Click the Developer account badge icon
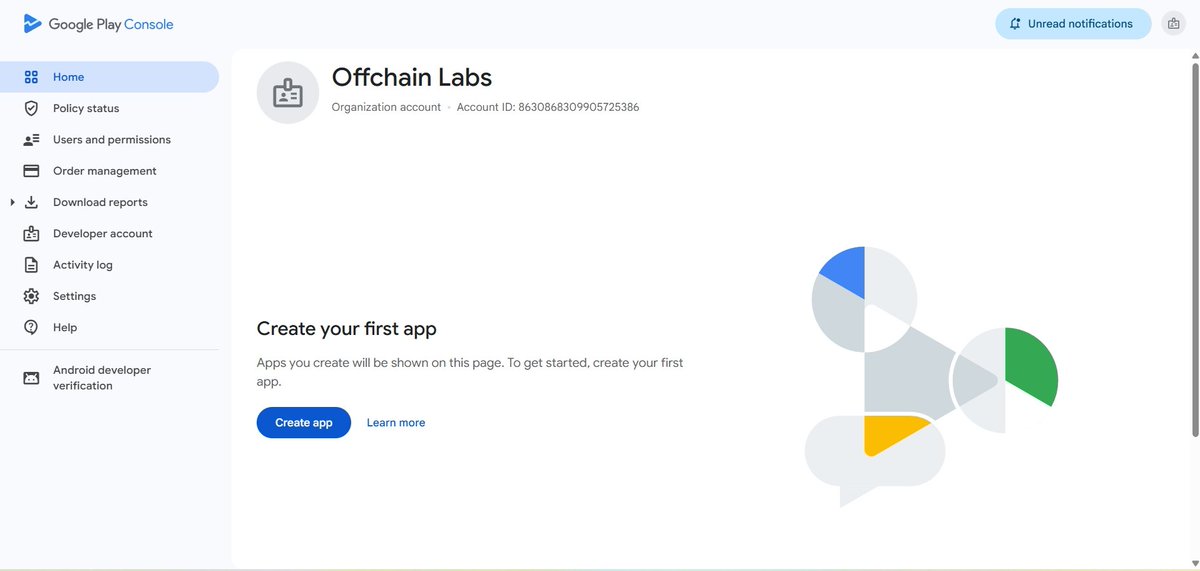This screenshot has height=571, width=1200. tap(31, 234)
